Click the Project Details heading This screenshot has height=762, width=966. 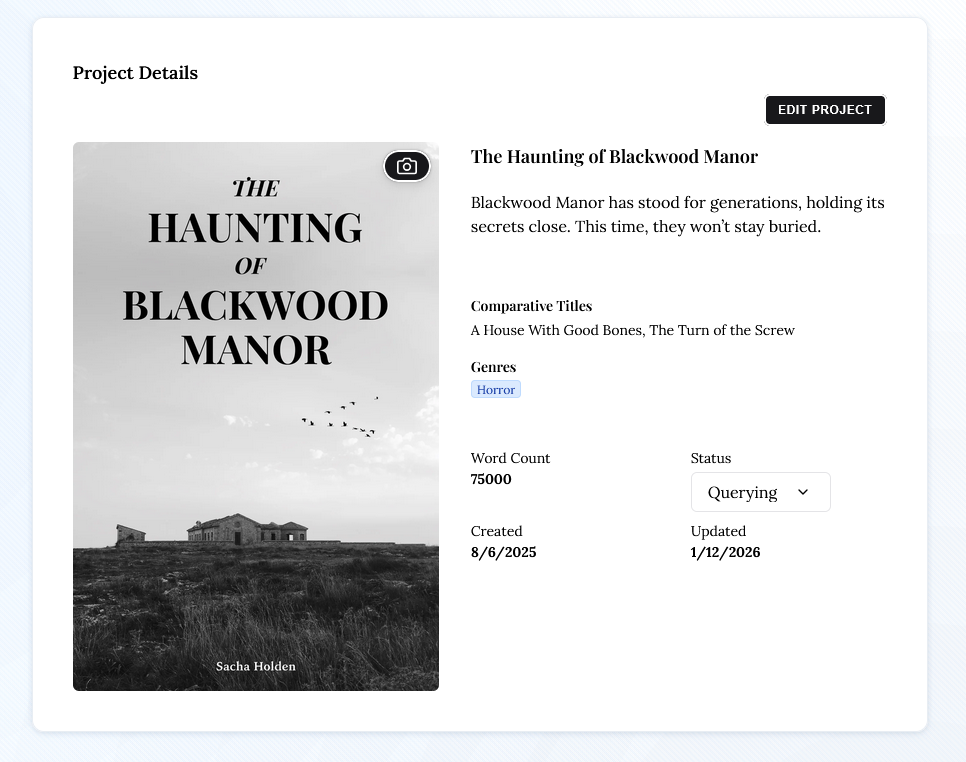coord(135,73)
